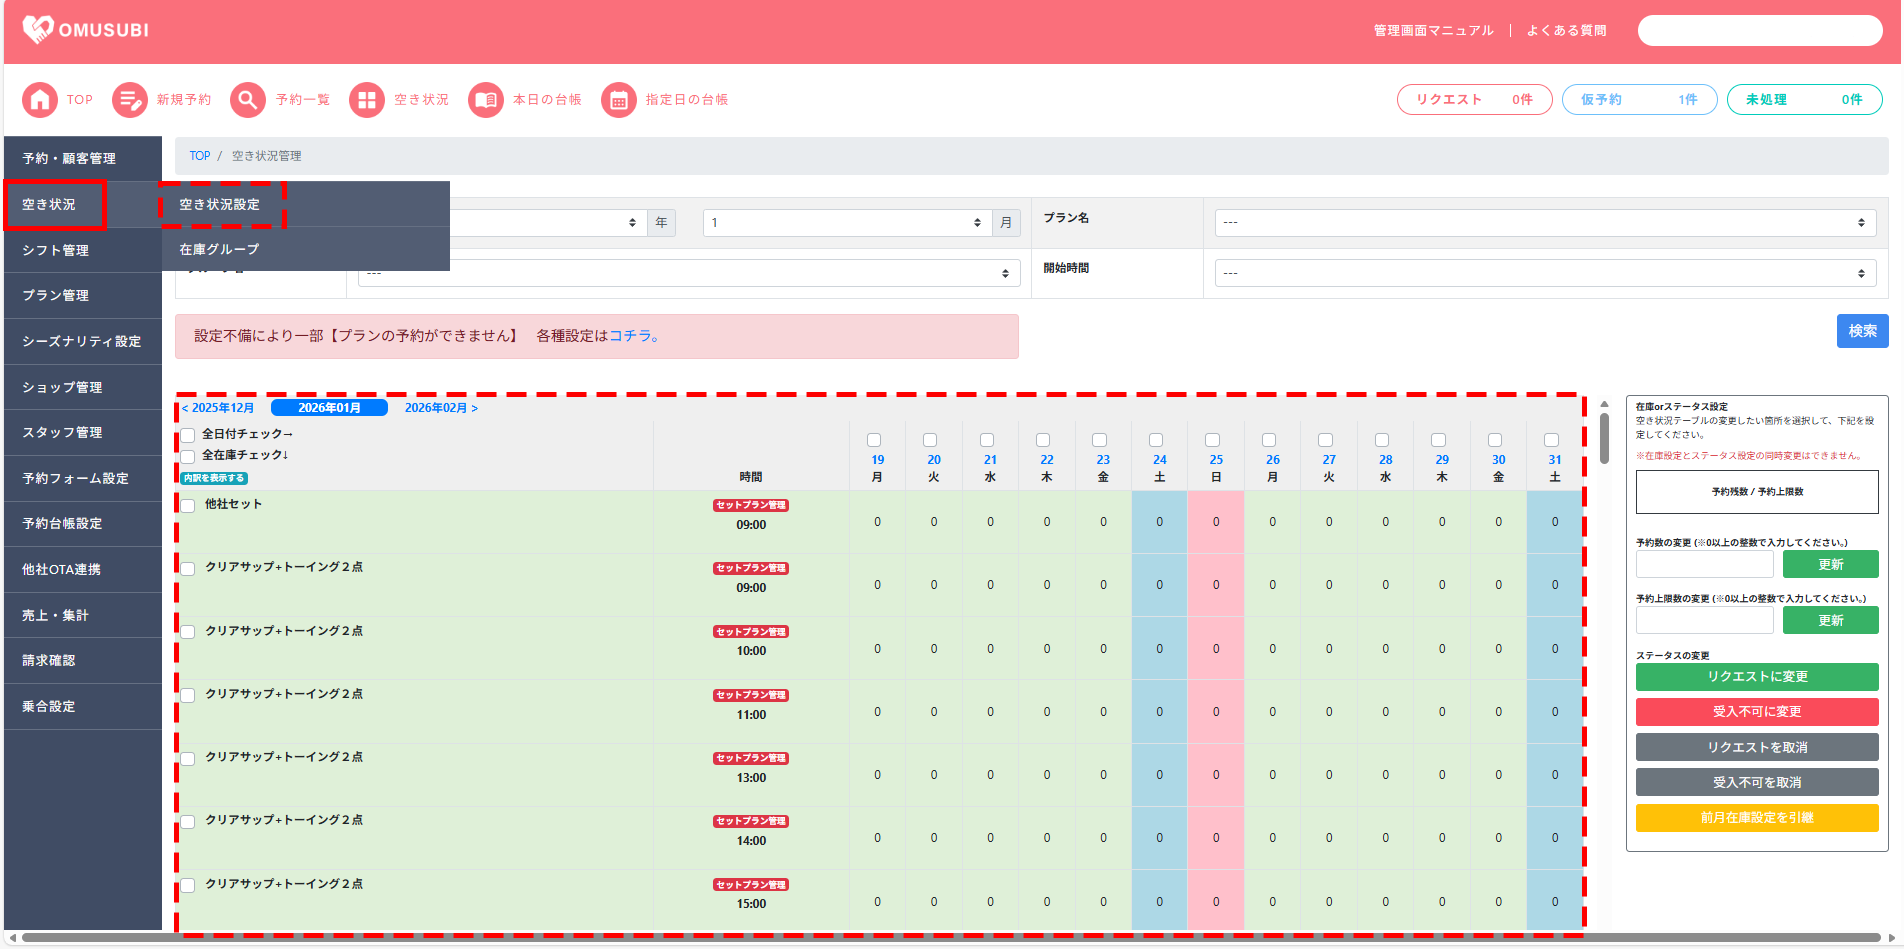Expand the 開始時間 dropdown
This screenshot has width=1904, height=949.
tap(1544, 273)
